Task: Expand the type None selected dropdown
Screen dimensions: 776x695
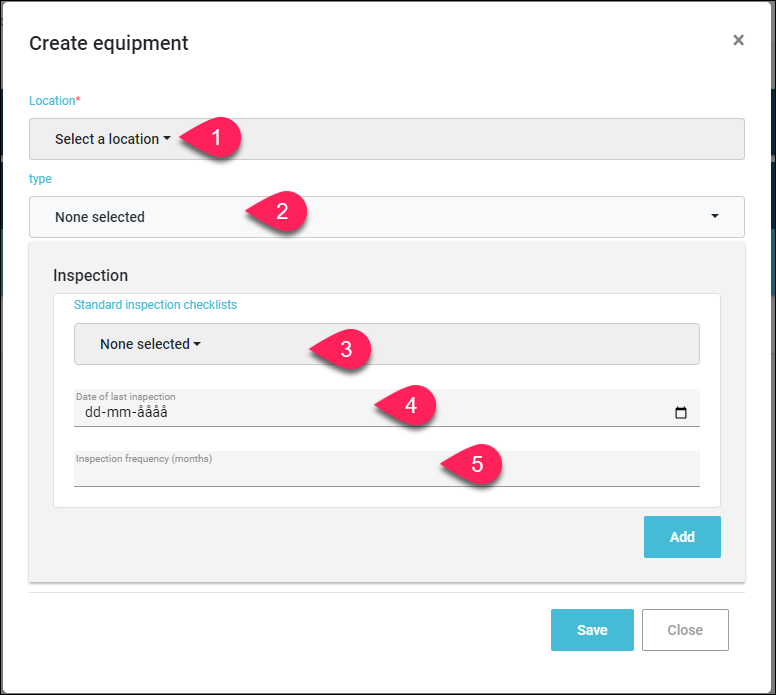Action: pyautogui.click(x=387, y=217)
